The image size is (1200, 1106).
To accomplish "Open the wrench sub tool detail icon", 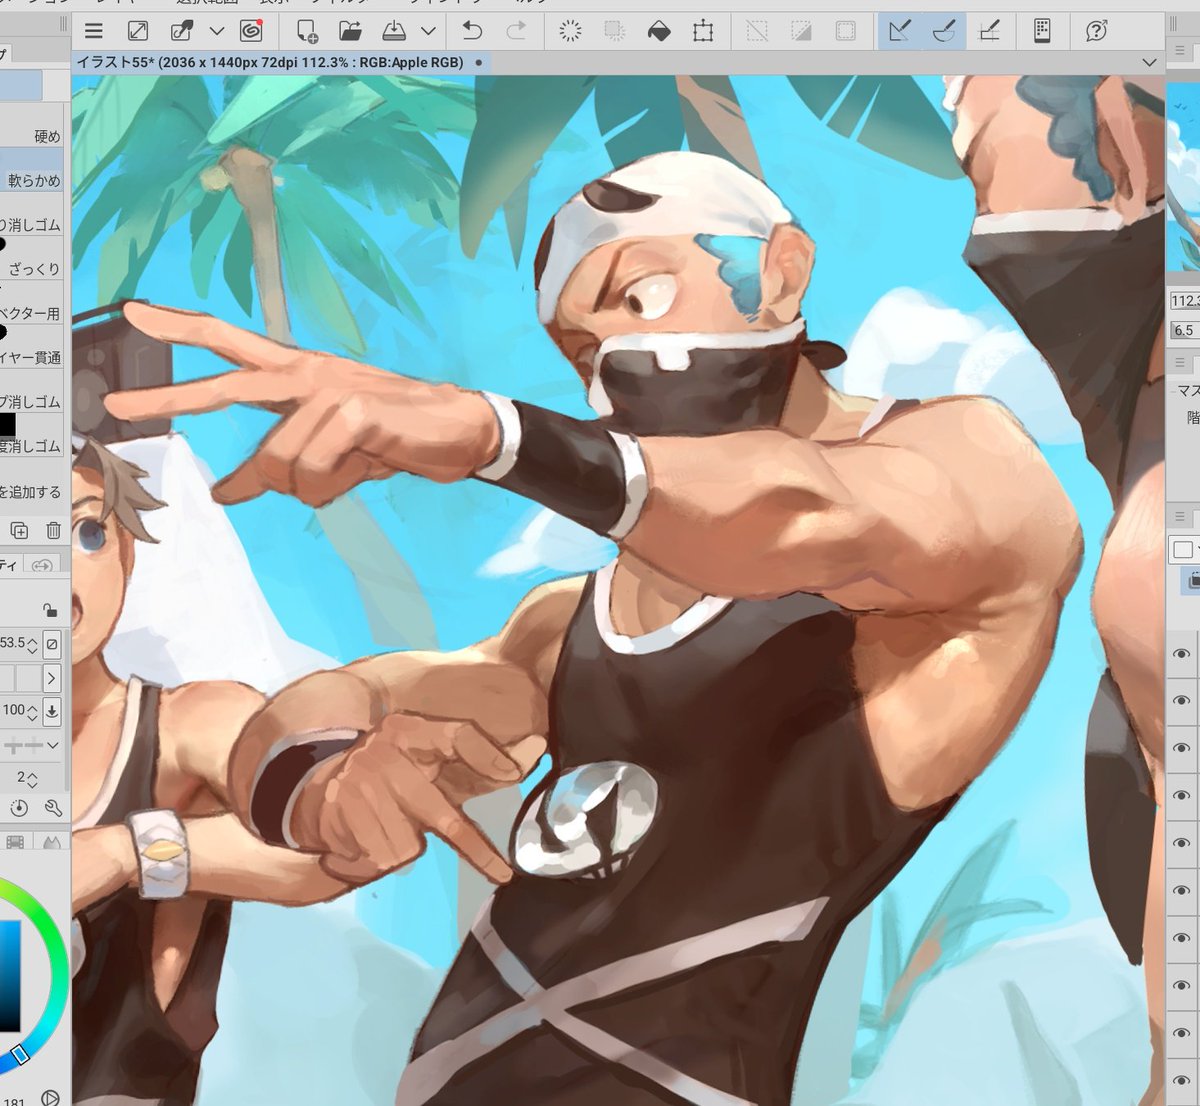I will point(53,808).
